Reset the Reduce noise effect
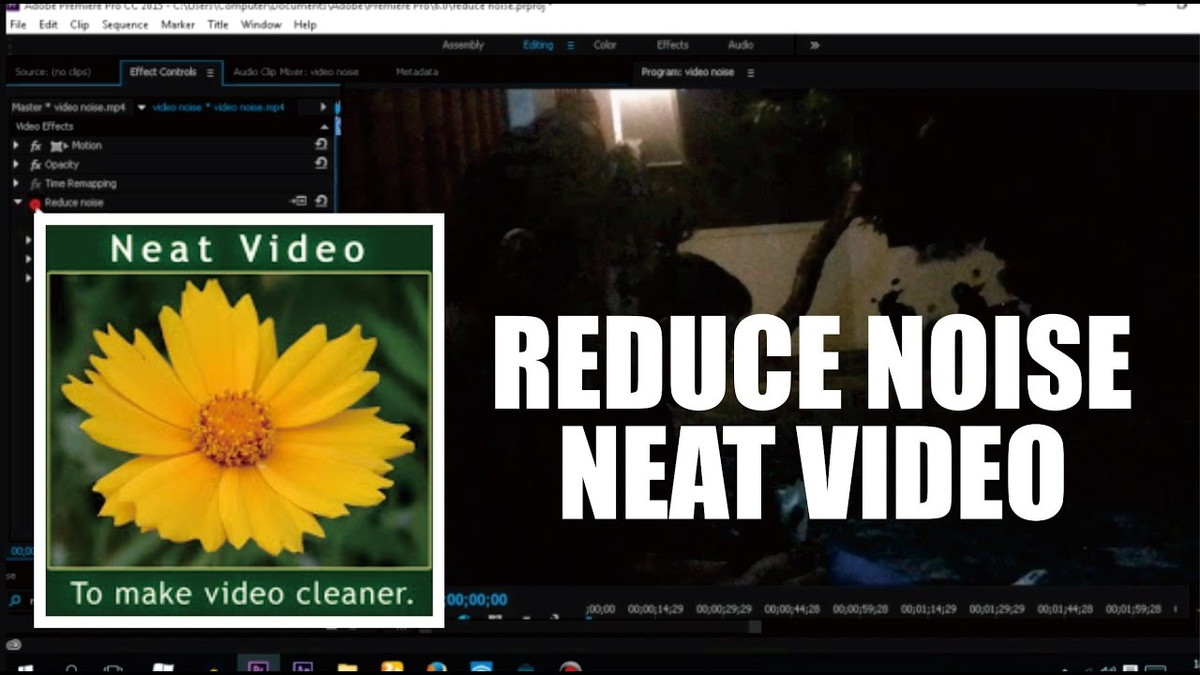The image size is (1200, 675). tap(321, 201)
